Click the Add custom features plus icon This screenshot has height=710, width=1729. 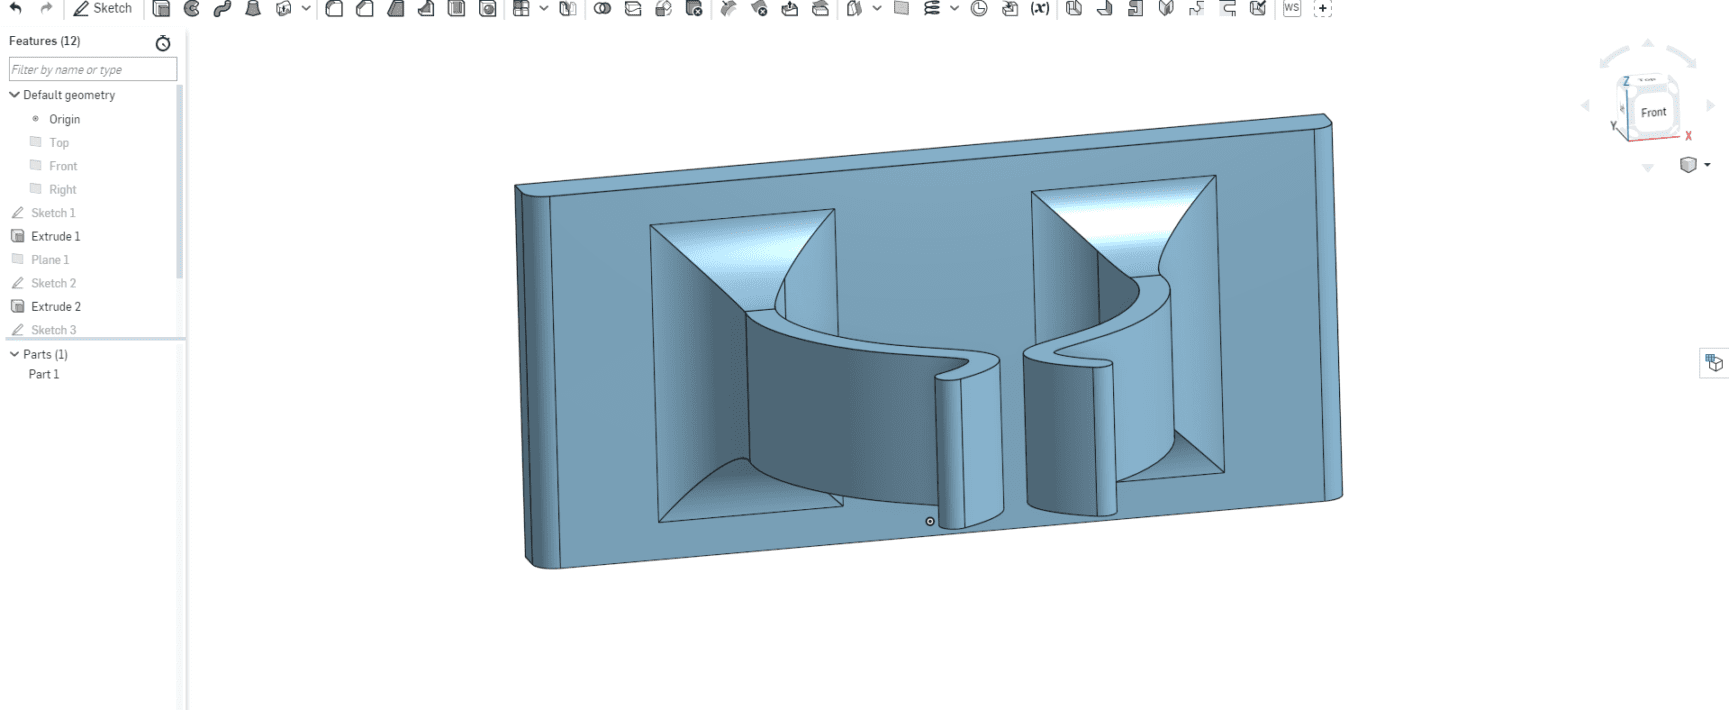tap(1322, 8)
